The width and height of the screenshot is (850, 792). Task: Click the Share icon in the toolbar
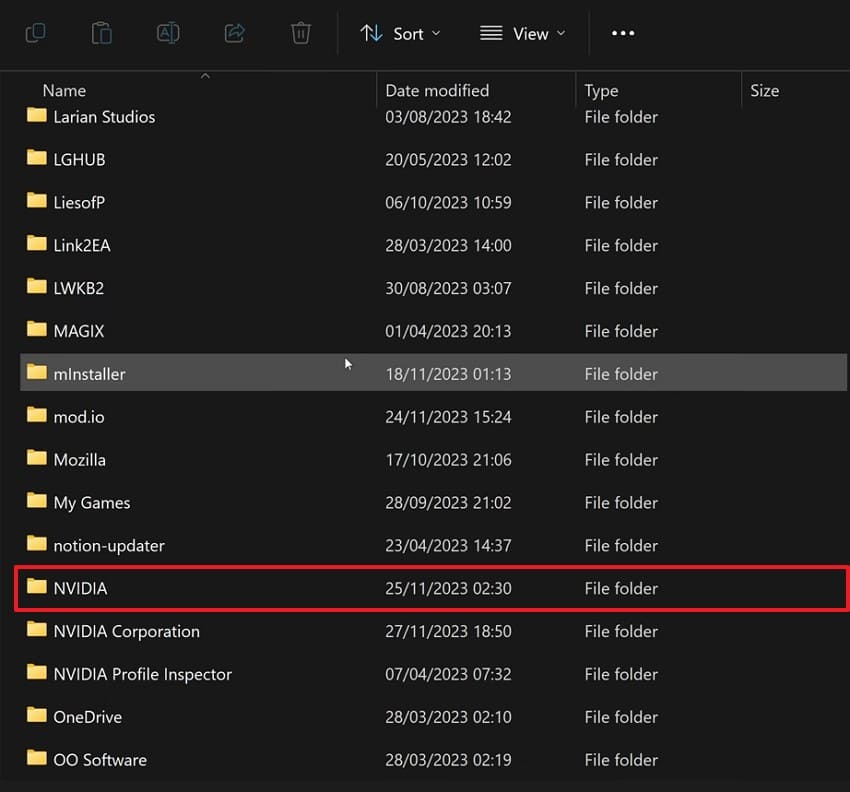click(x=234, y=33)
